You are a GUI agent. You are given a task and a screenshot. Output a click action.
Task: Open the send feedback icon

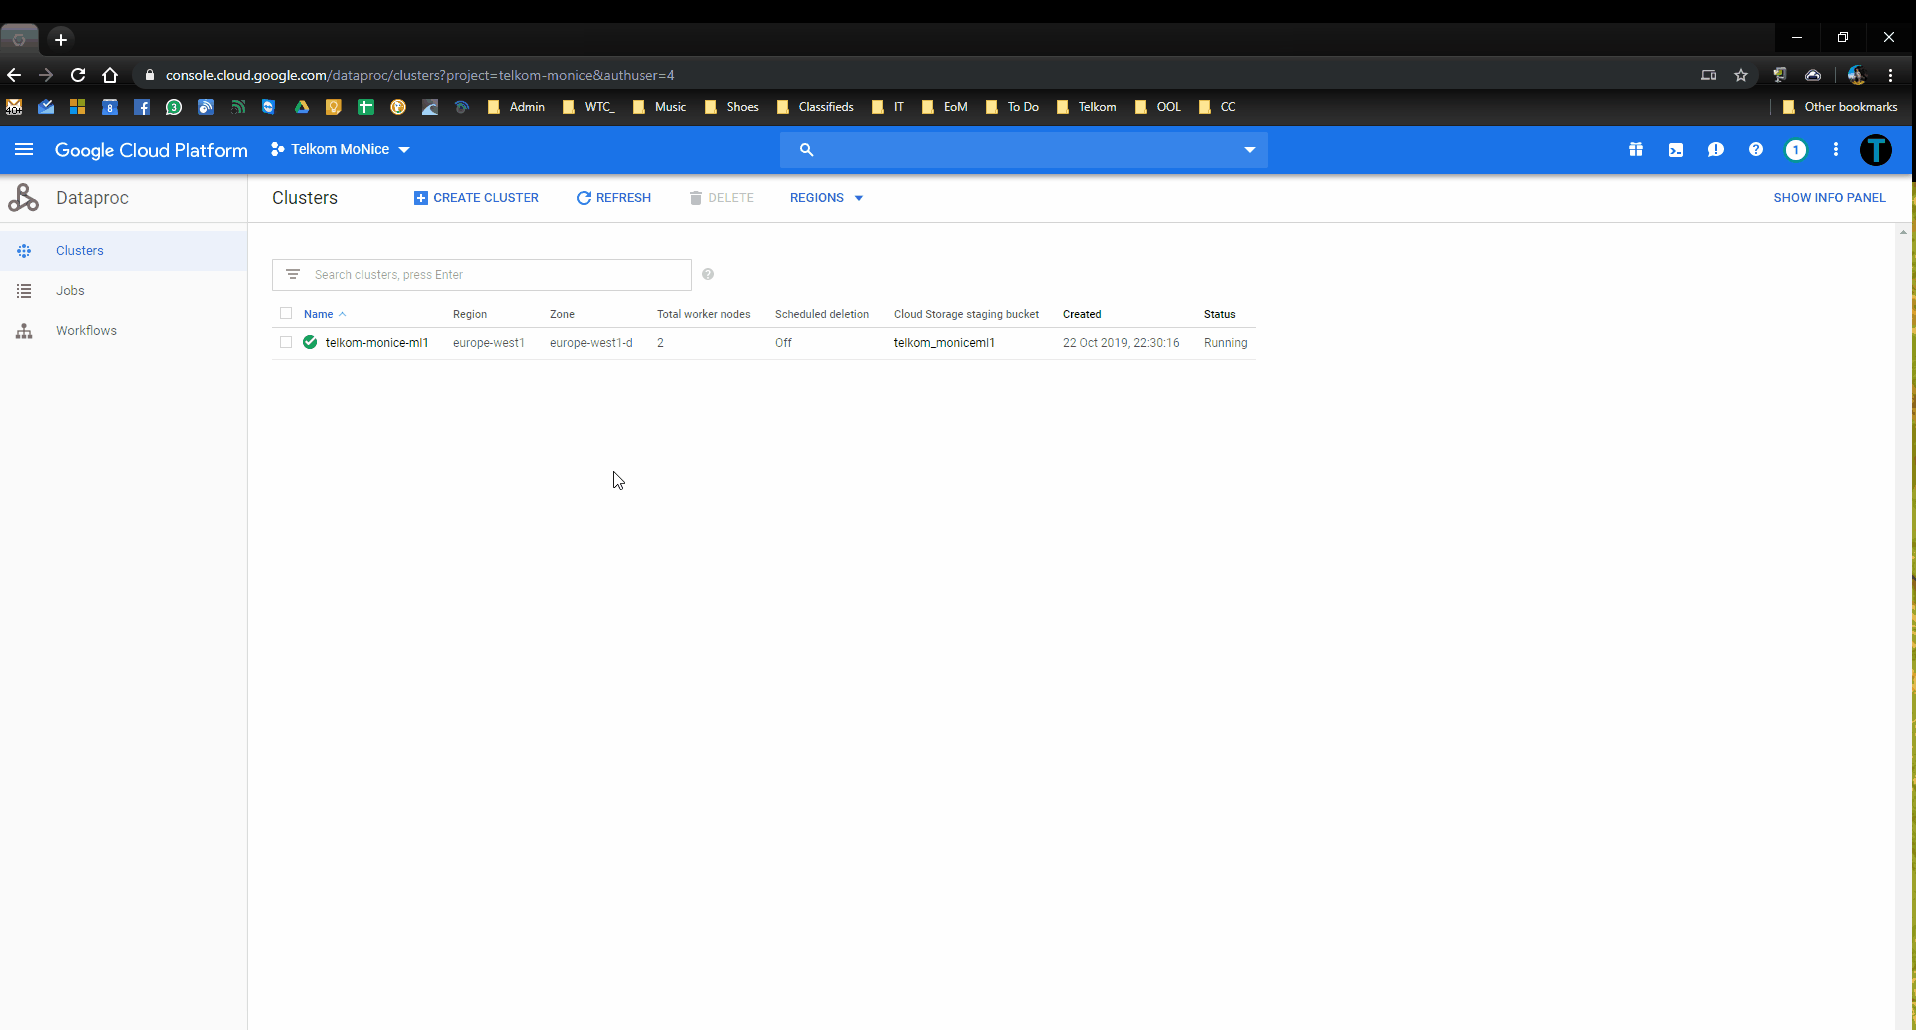click(x=1716, y=150)
